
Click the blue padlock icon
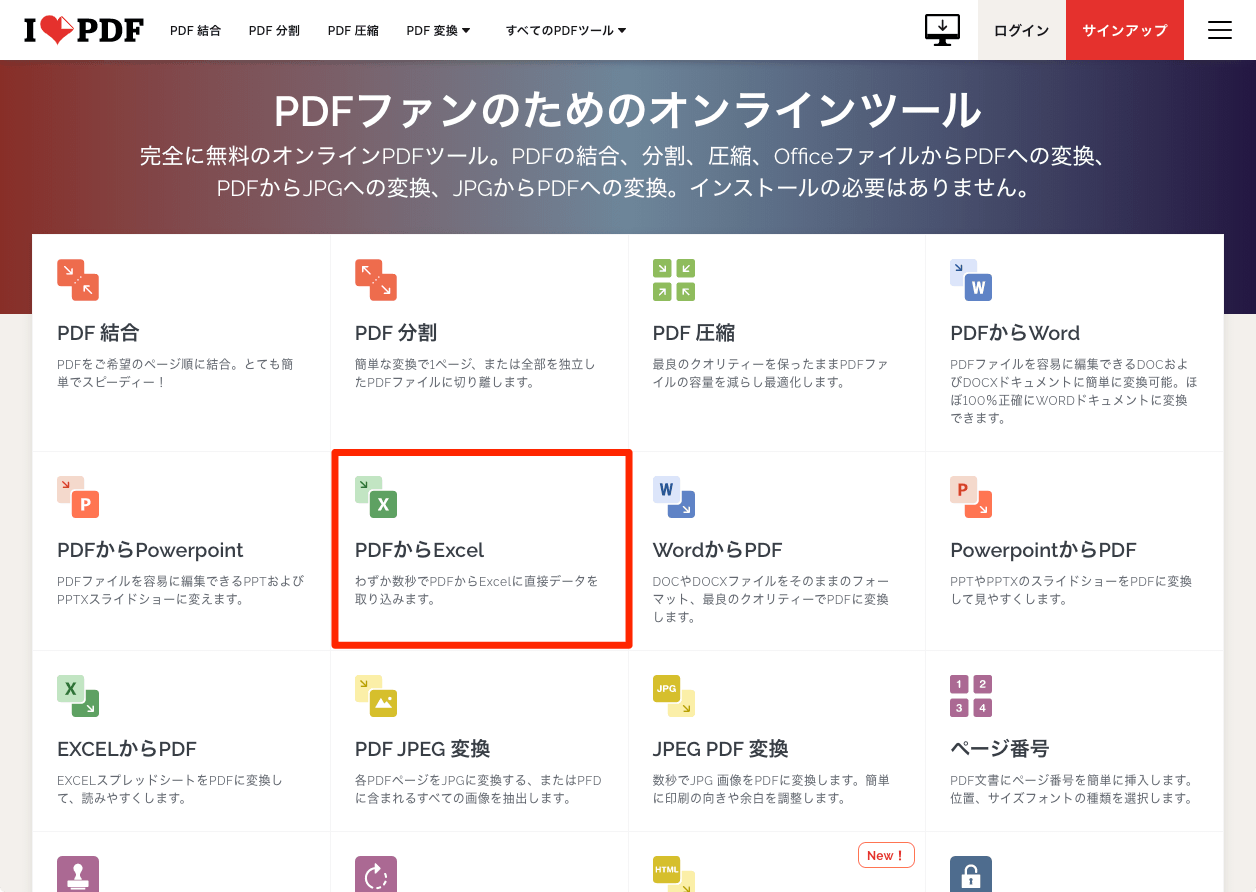coord(971,874)
